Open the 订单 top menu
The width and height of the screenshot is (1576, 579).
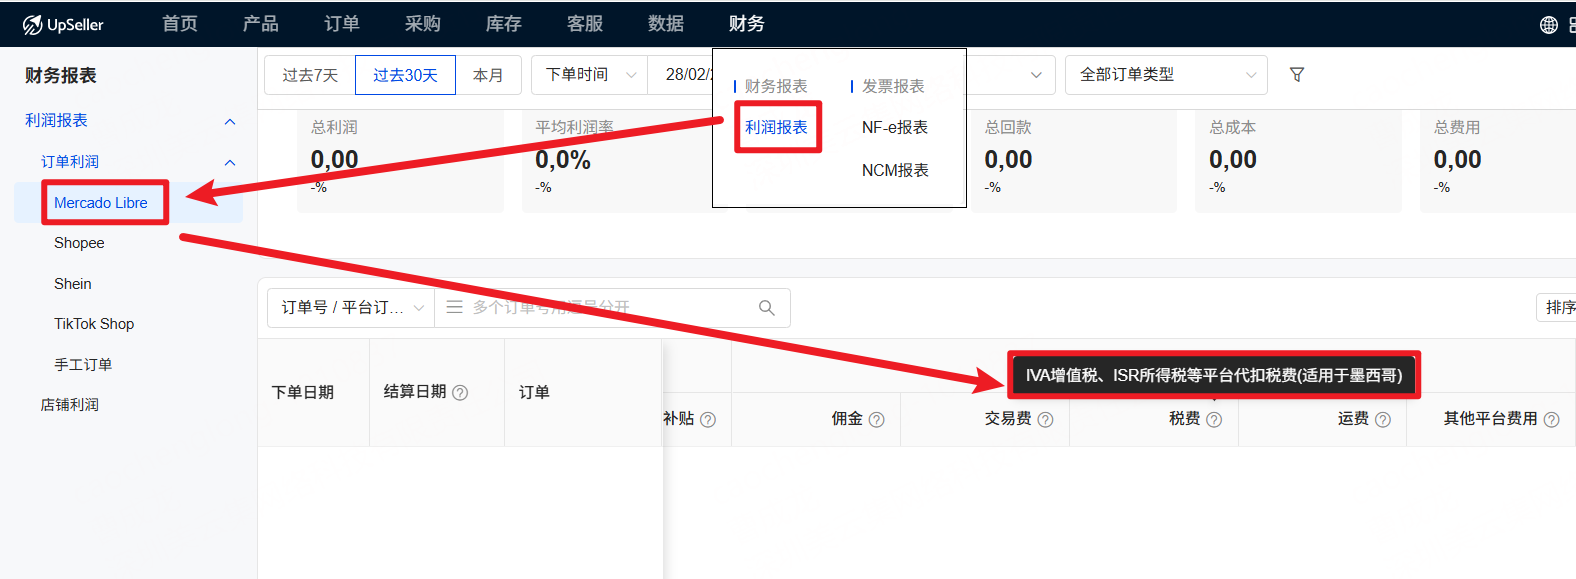[x=342, y=24]
